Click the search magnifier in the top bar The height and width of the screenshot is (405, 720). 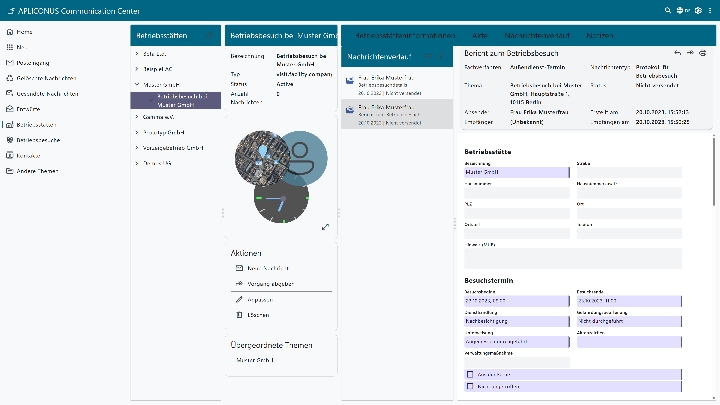(668, 10)
